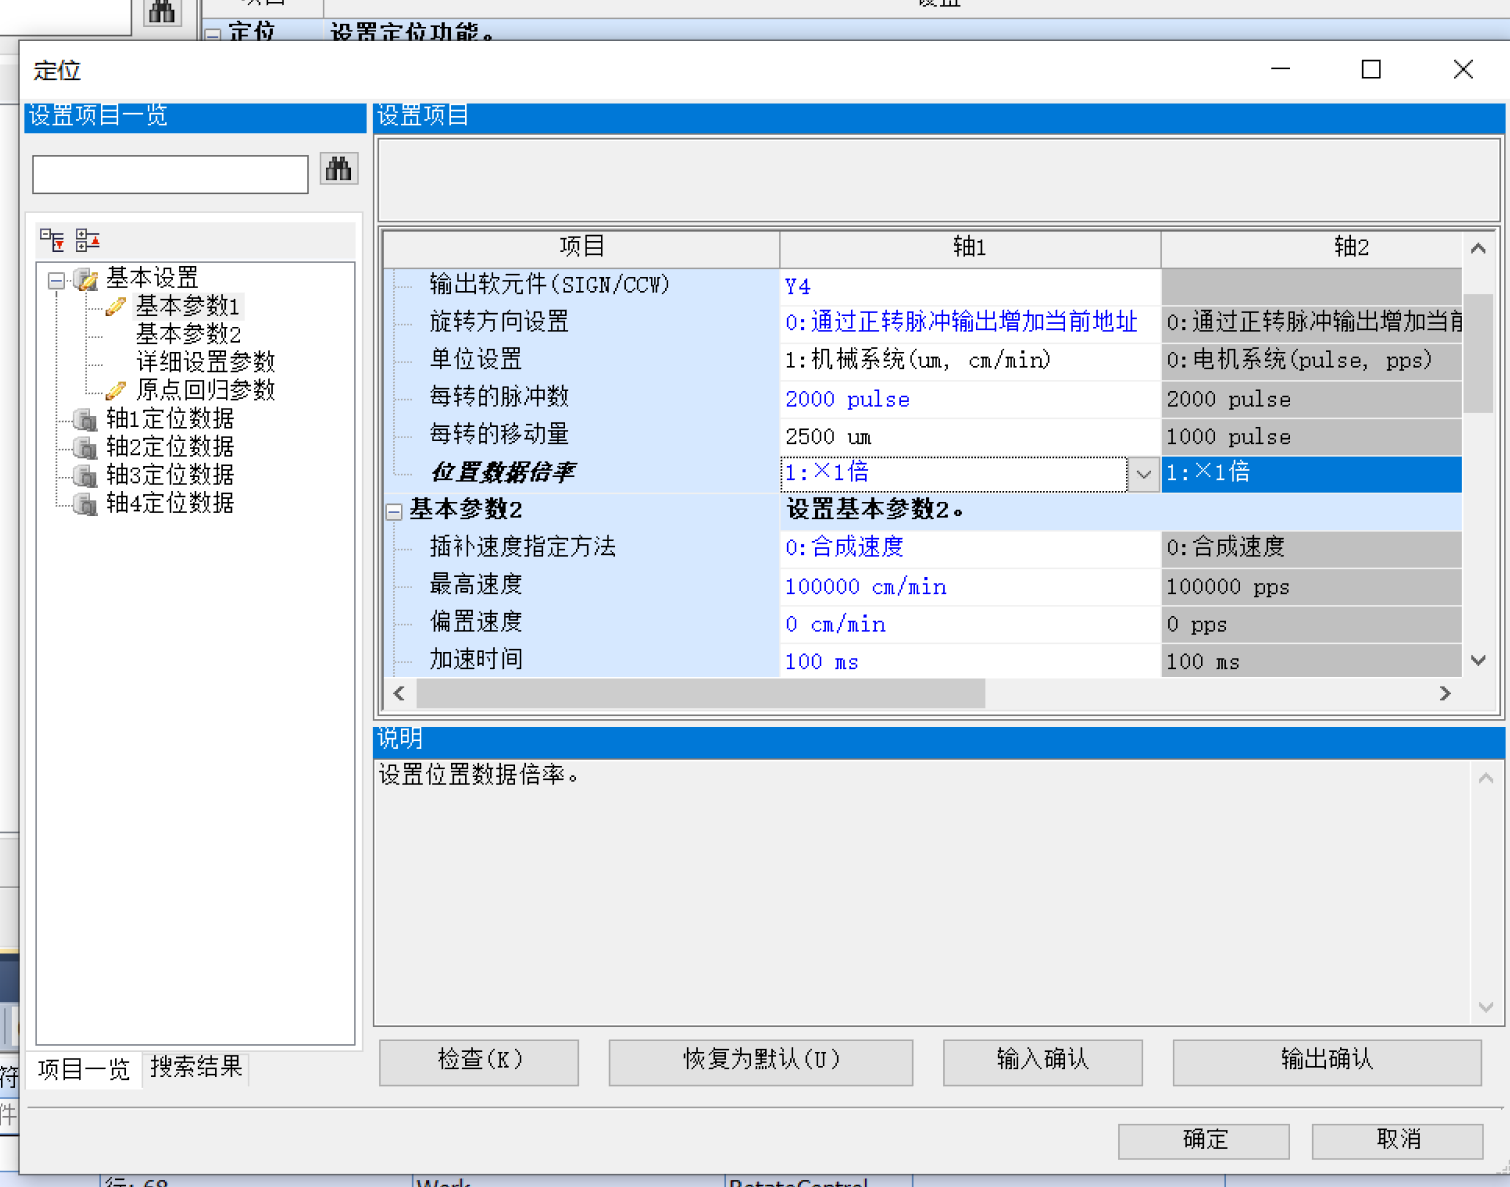Image resolution: width=1510 pixels, height=1187 pixels.
Task: Collapse the 基本设置 tree node
Action: pyautogui.click(x=57, y=280)
